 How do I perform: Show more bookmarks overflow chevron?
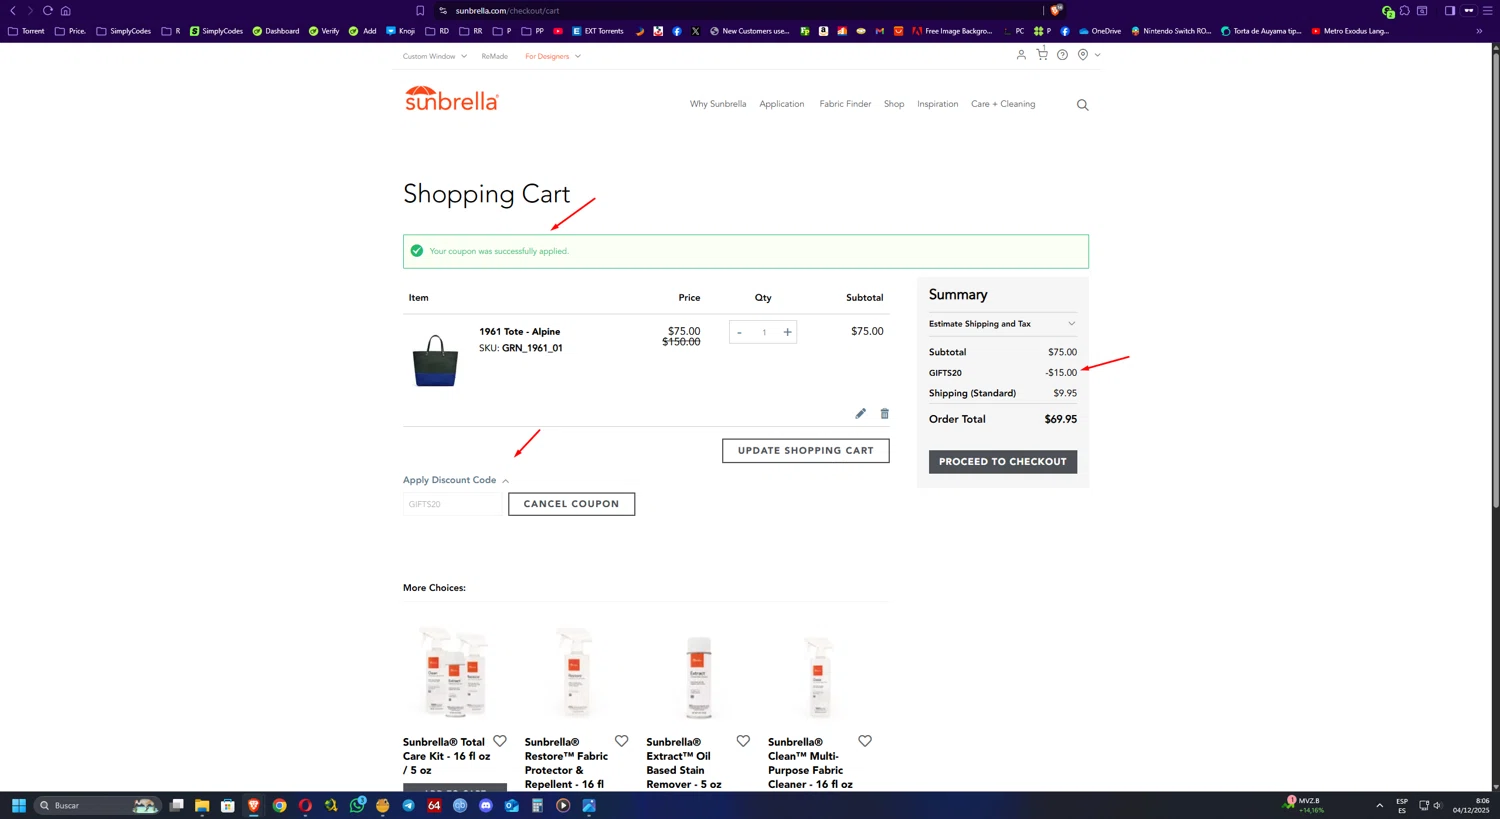[x=1479, y=31]
